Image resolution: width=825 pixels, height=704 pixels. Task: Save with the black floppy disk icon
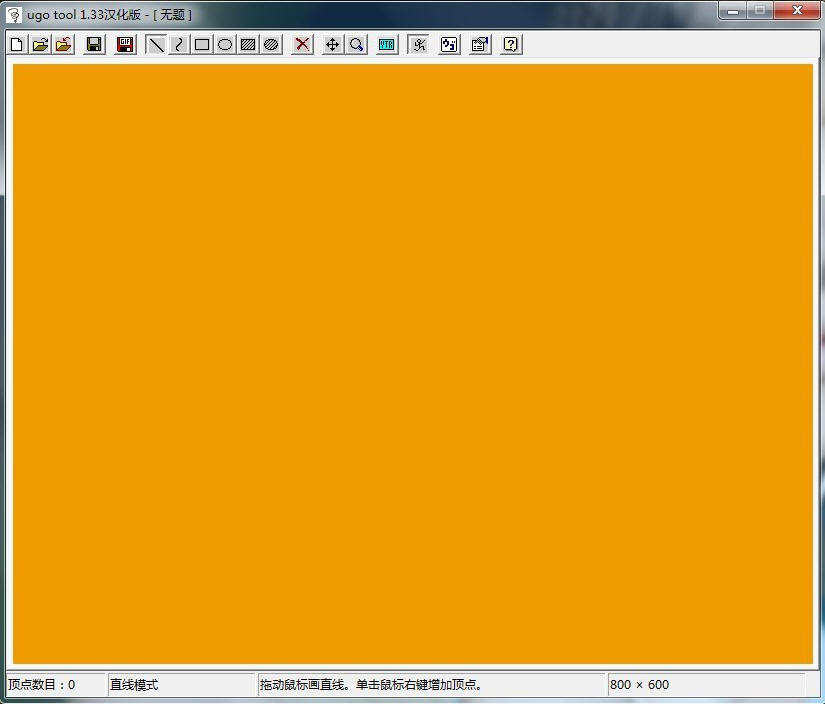(x=94, y=45)
